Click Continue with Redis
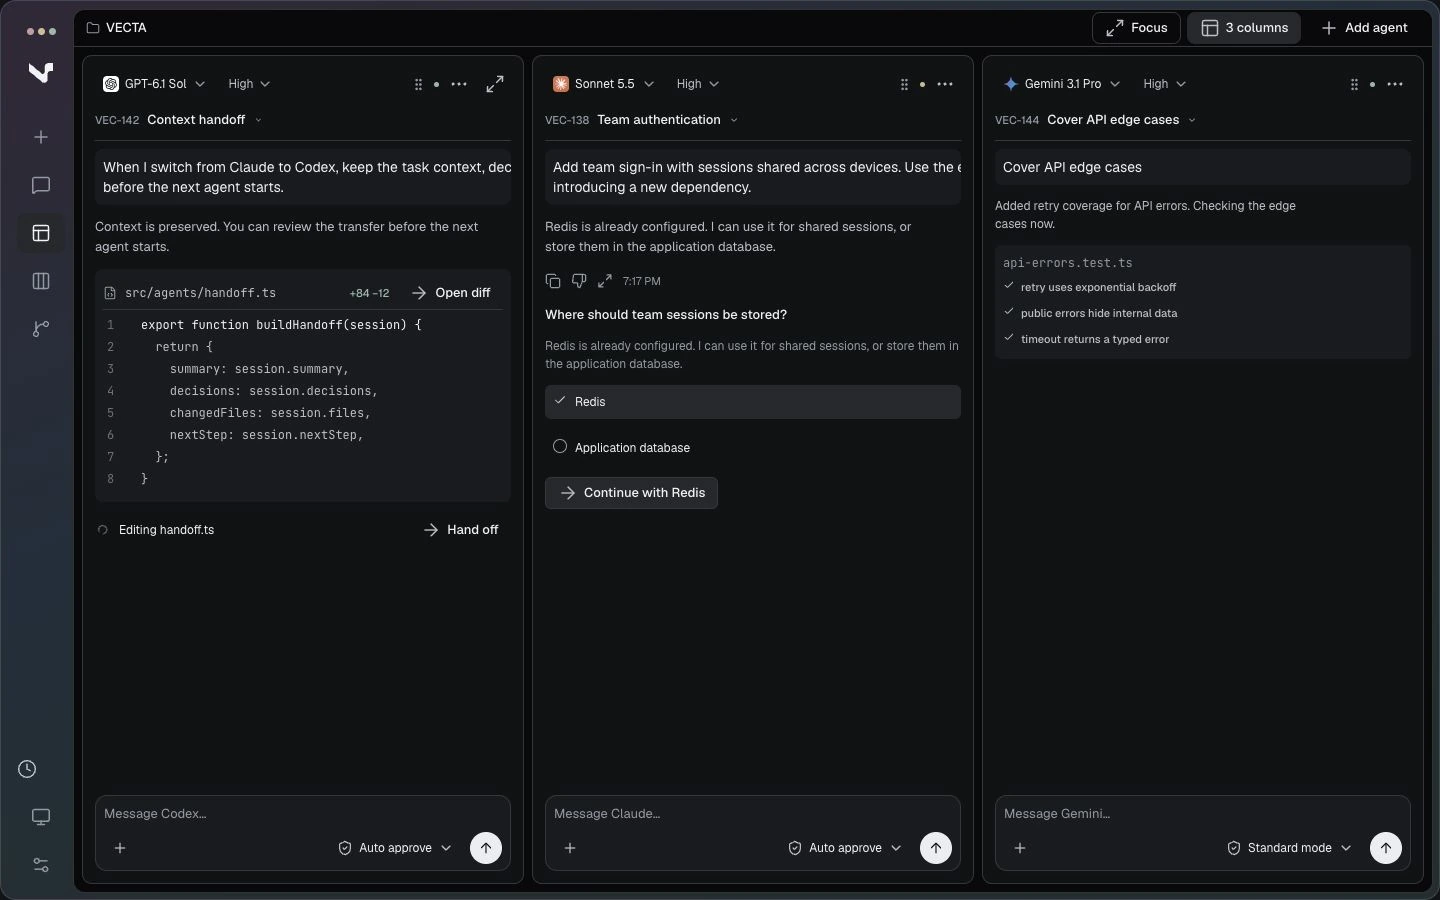This screenshot has width=1440, height=900. pyautogui.click(x=631, y=493)
